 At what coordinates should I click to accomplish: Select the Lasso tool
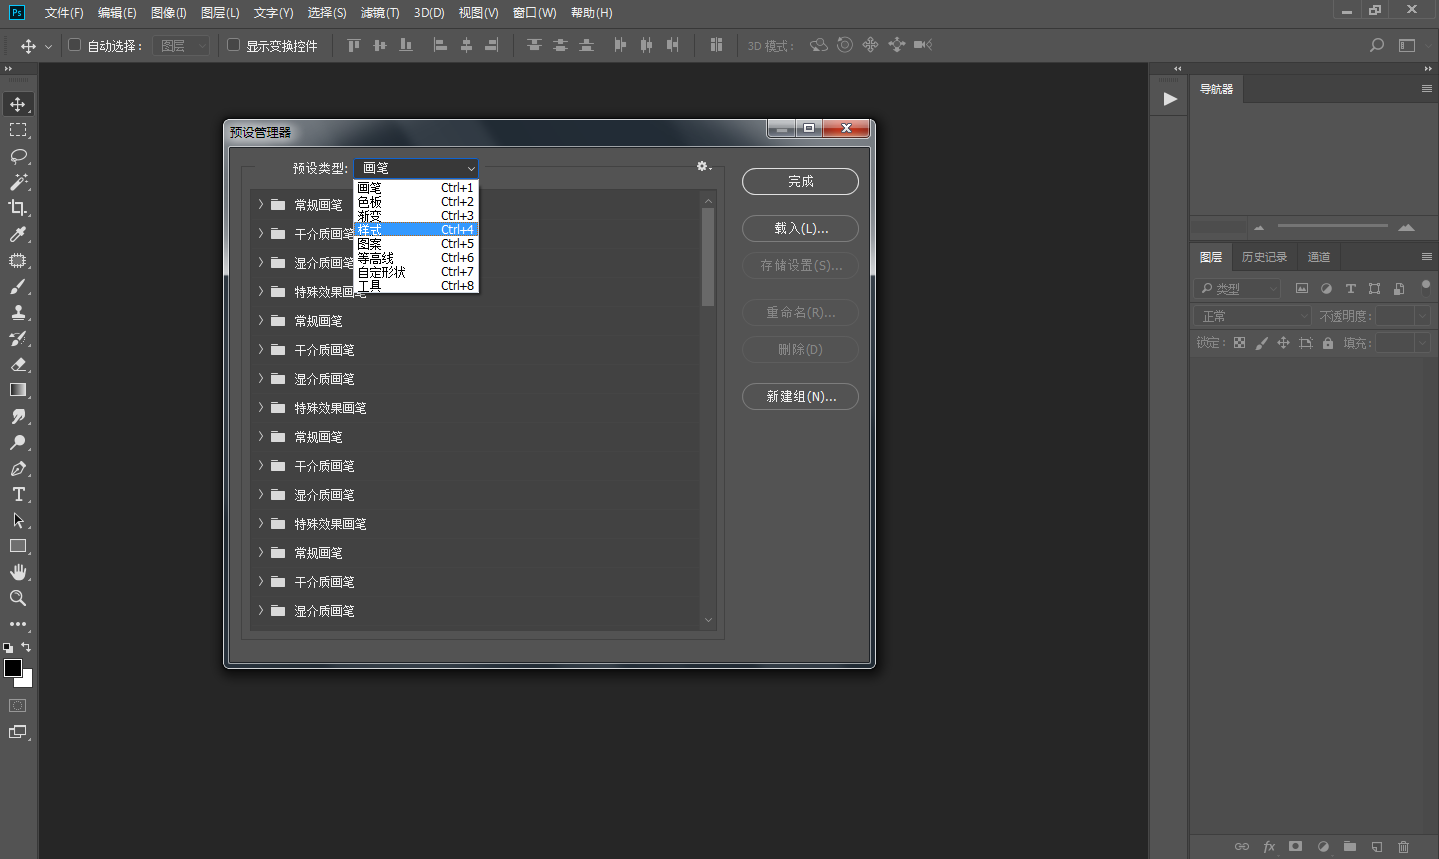pyautogui.click(x=18, y=156)
